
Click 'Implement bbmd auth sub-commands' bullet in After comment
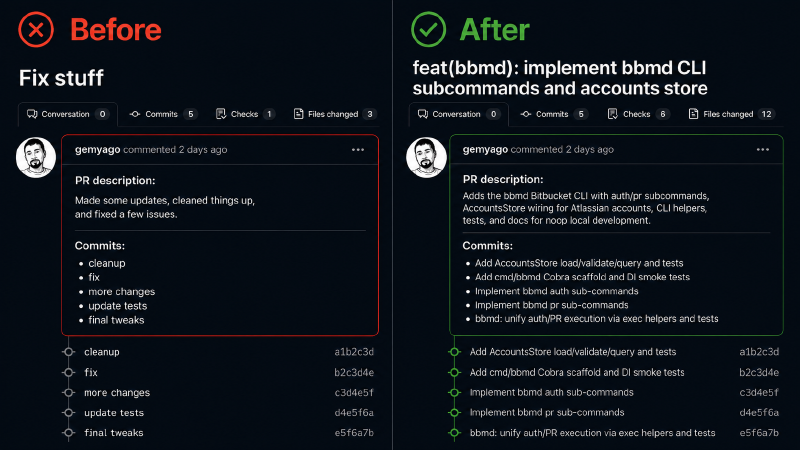click(557, 291)
